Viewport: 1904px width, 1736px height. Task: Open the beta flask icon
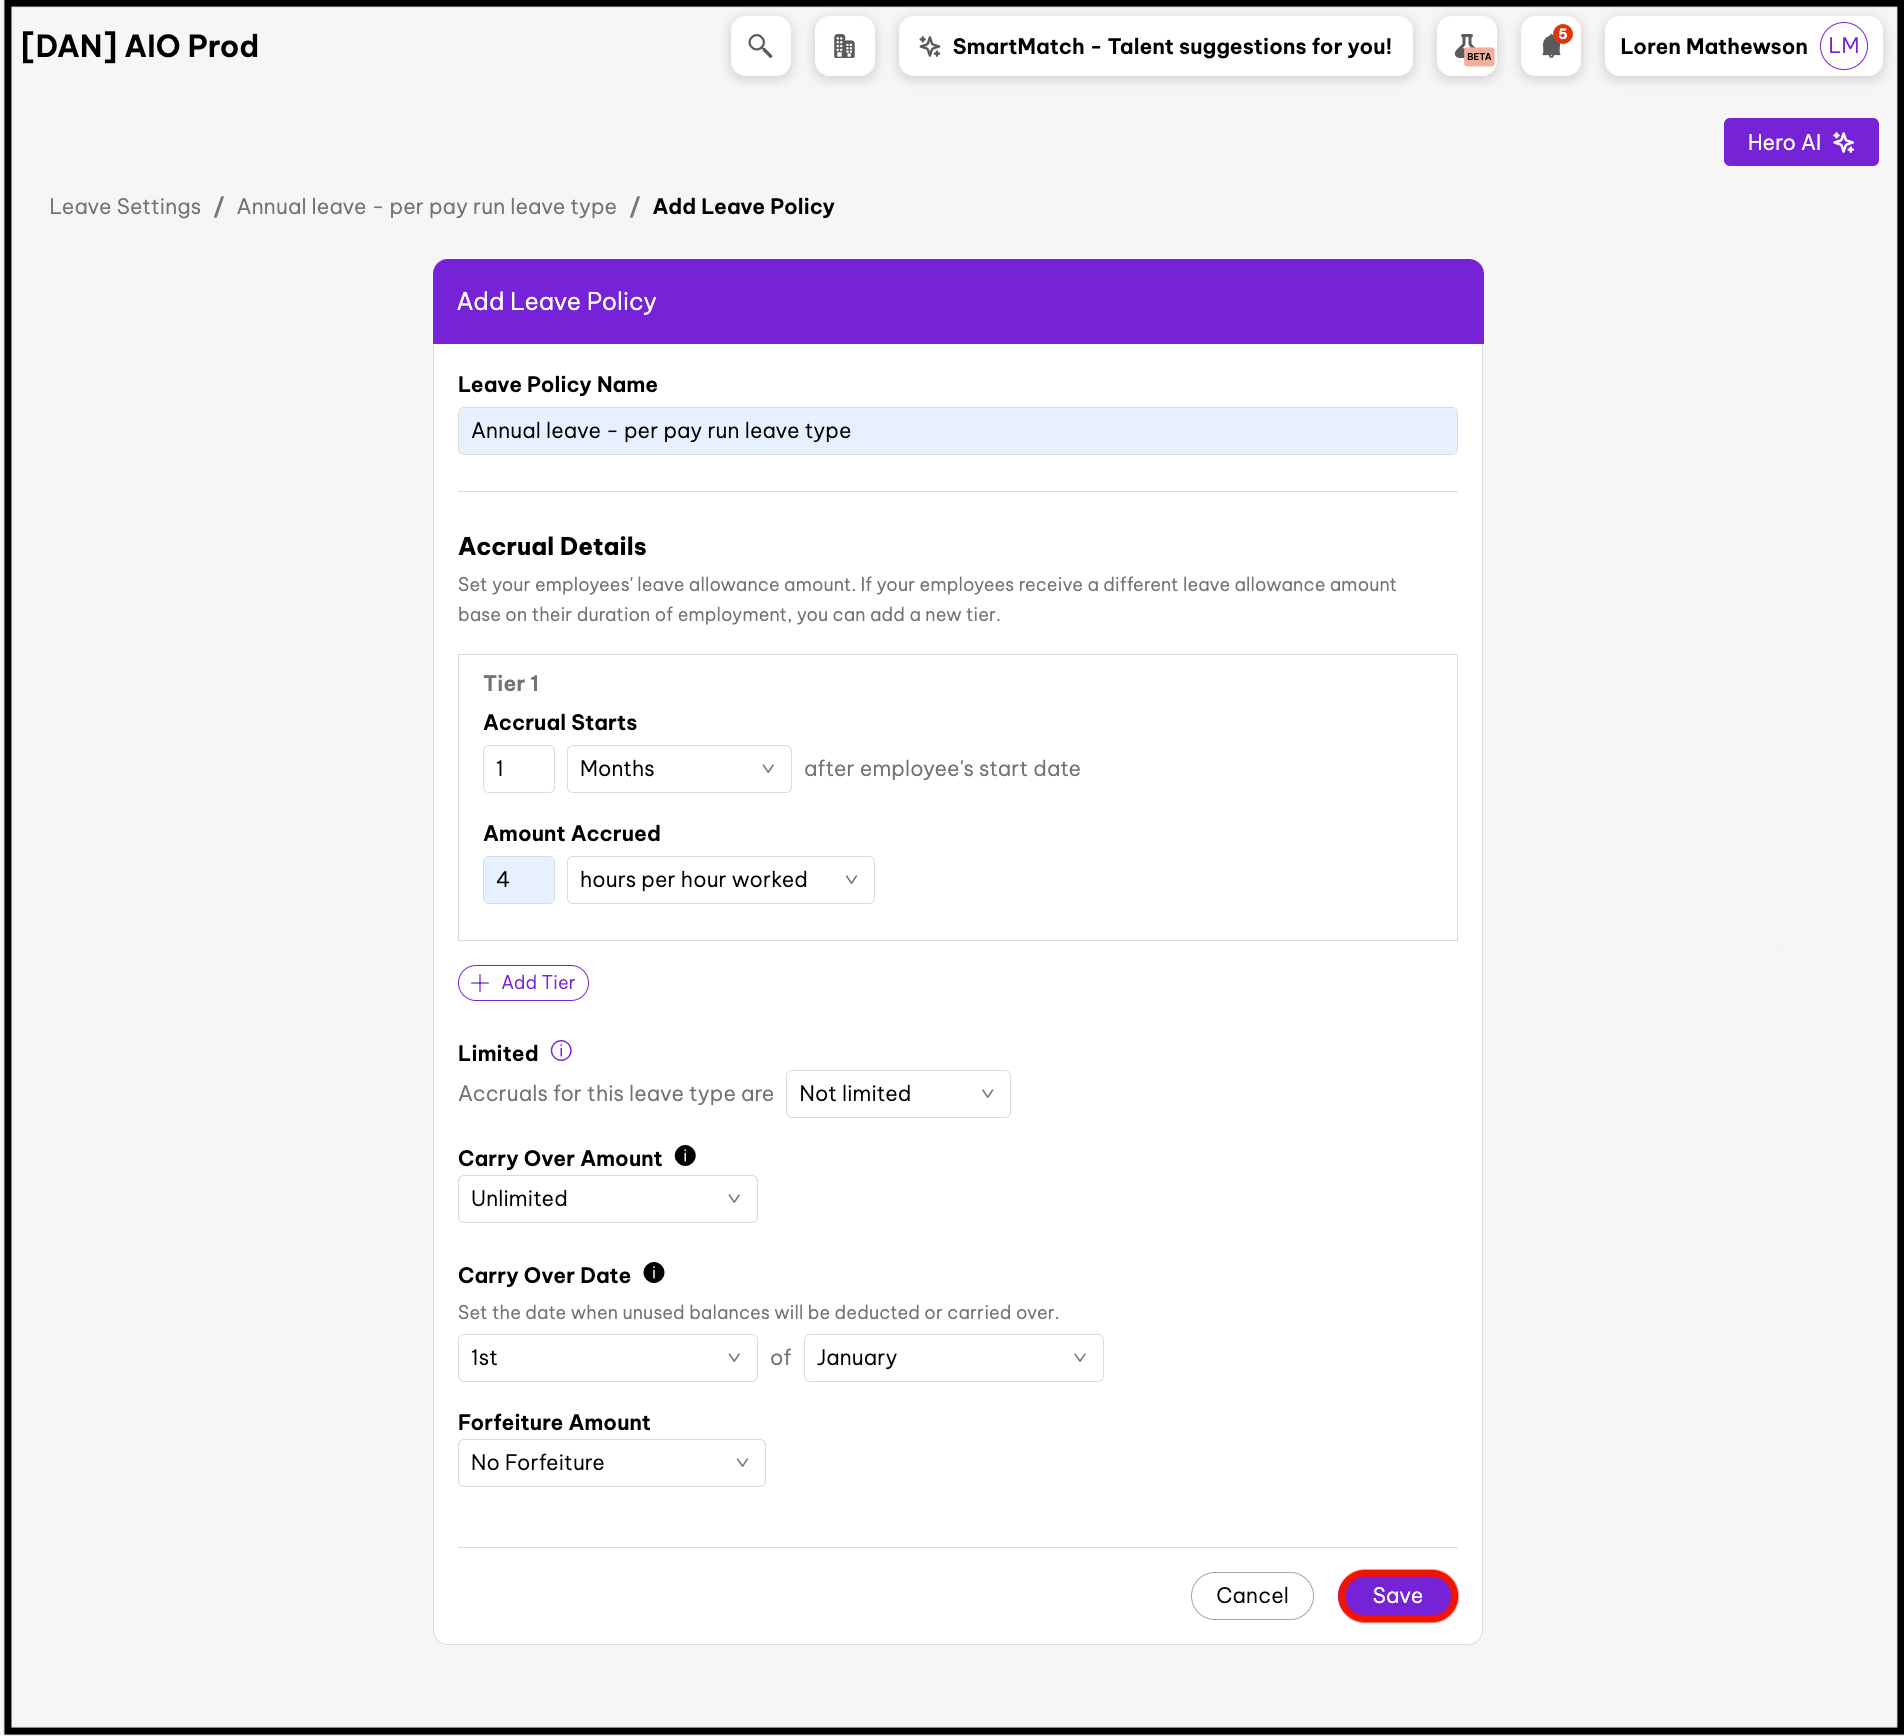coord(1467,46)
